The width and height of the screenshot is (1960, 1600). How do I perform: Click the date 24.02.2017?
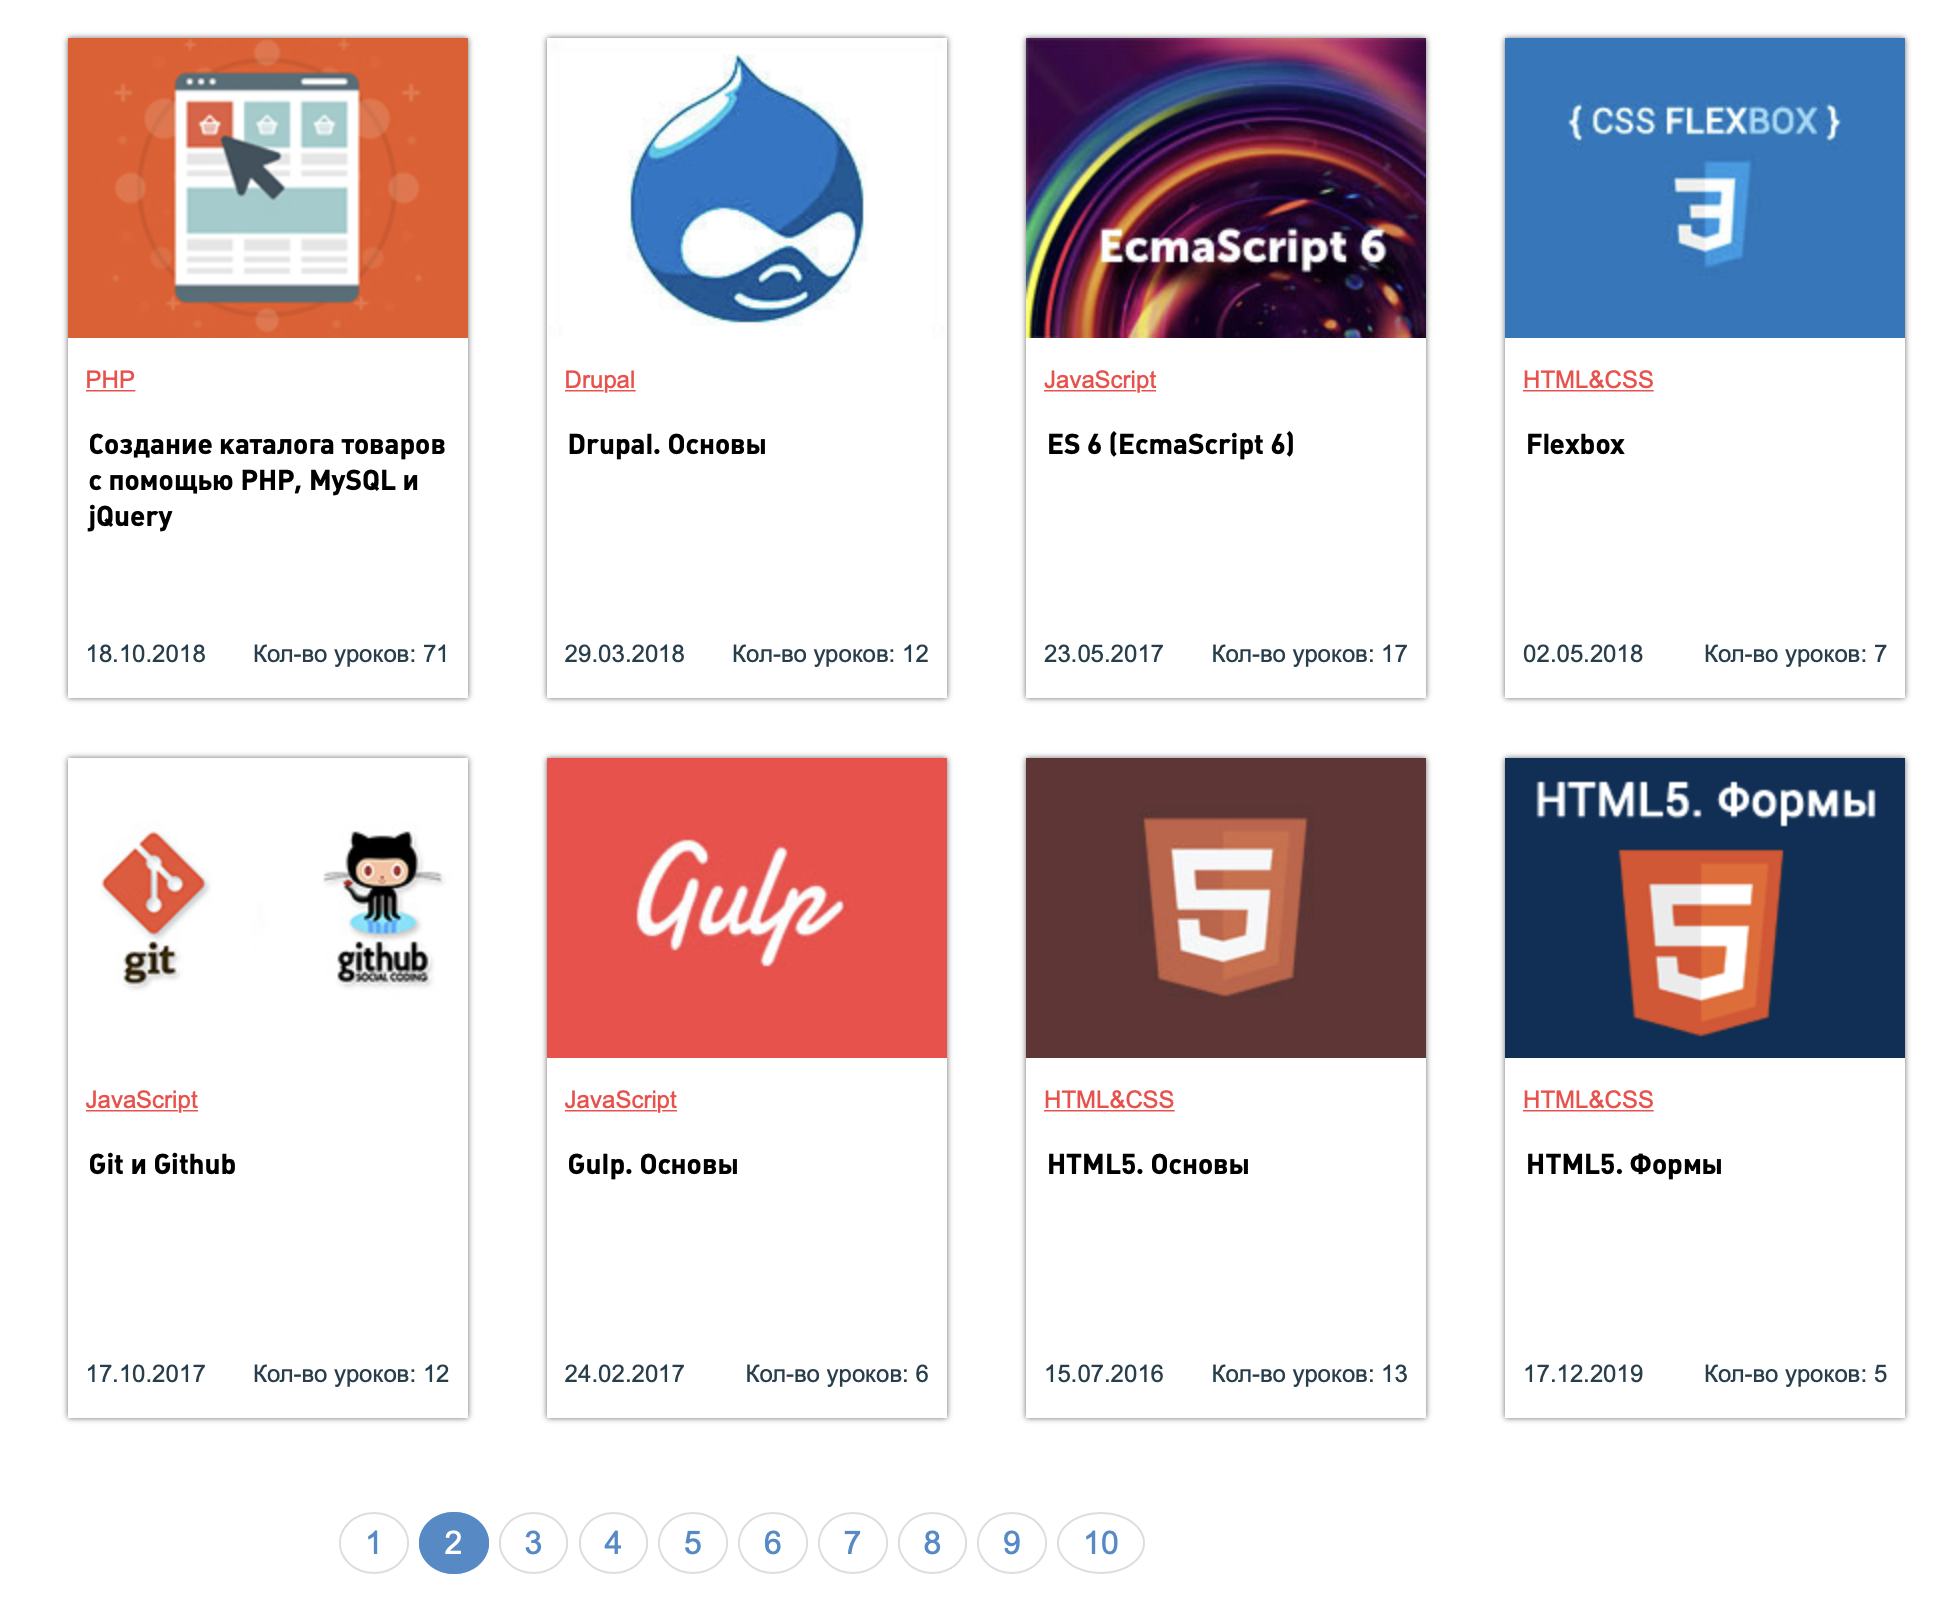click(x=625, y=1374)
